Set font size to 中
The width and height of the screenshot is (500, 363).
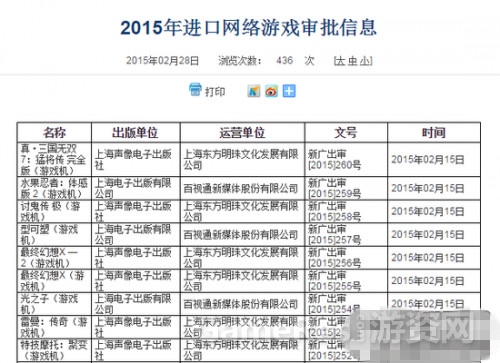tap(353, 61)
